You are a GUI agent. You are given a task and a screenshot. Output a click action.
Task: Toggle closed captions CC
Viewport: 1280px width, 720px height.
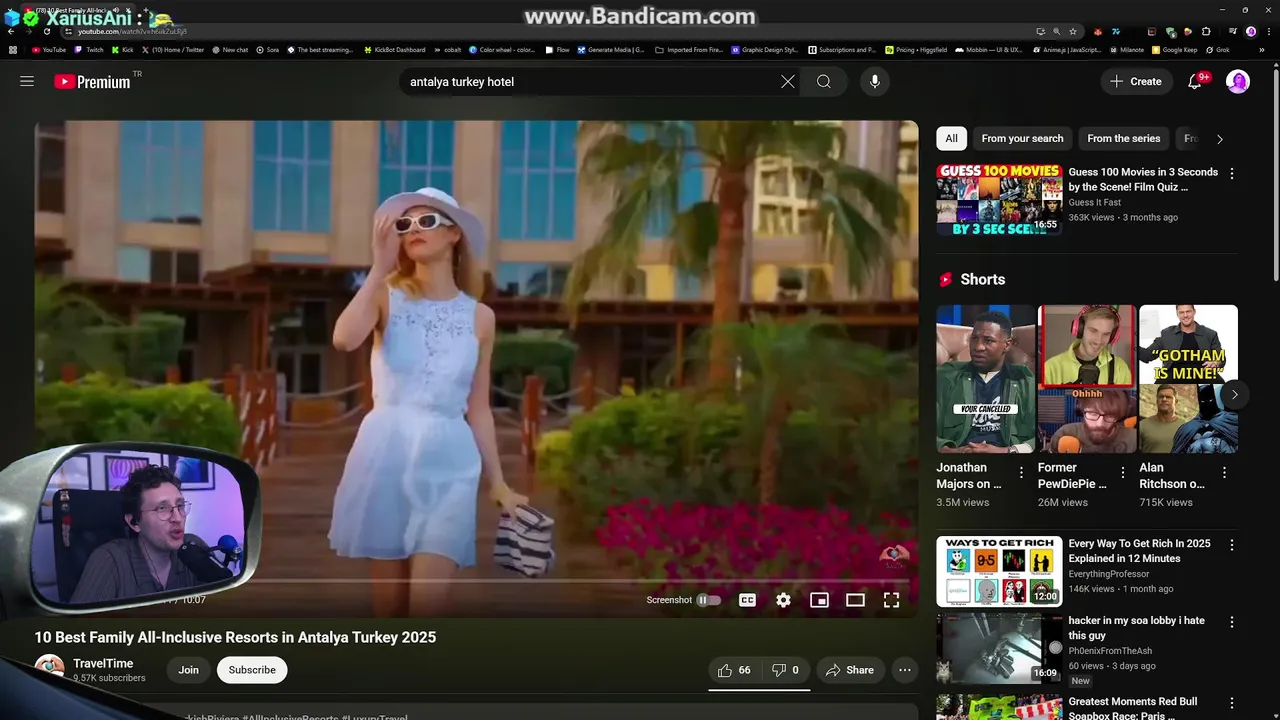(x=747, y=600)
